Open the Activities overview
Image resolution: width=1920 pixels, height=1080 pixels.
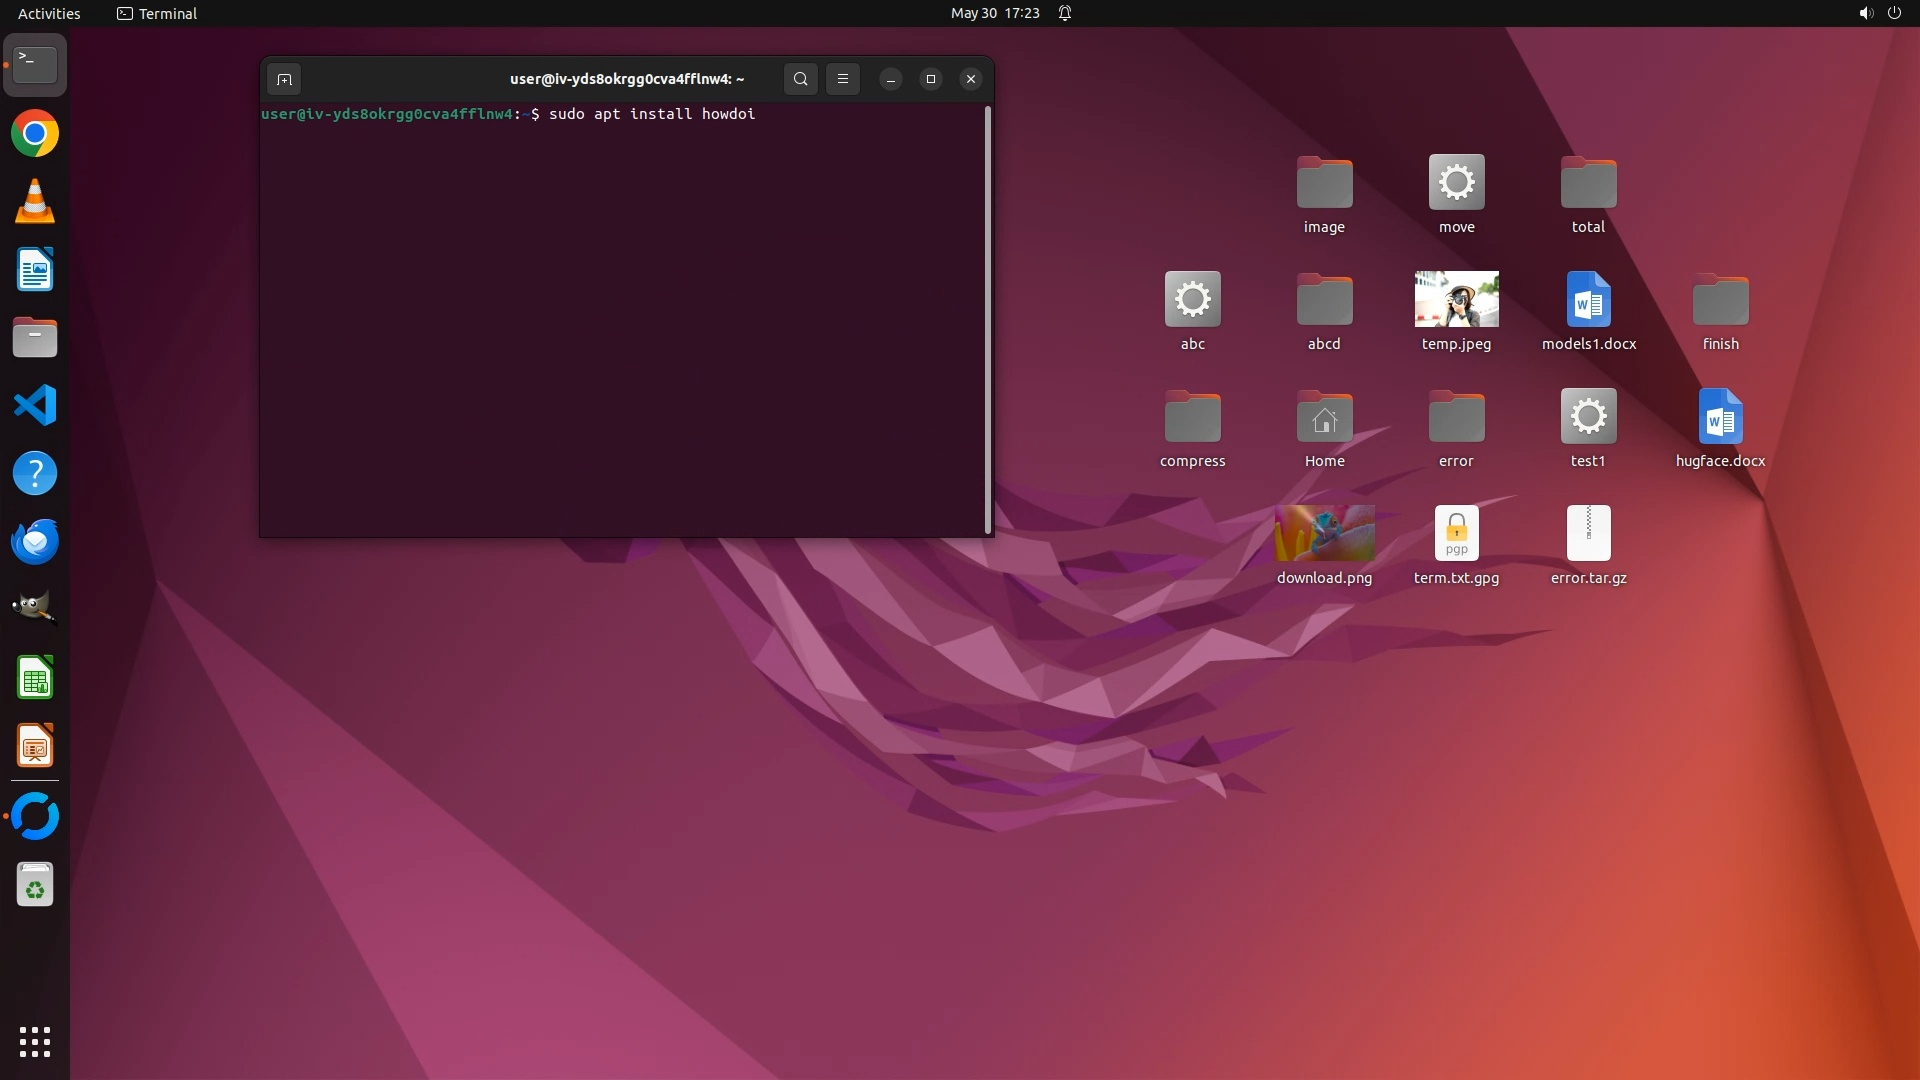pyautogui.click(x=49, y=13)
